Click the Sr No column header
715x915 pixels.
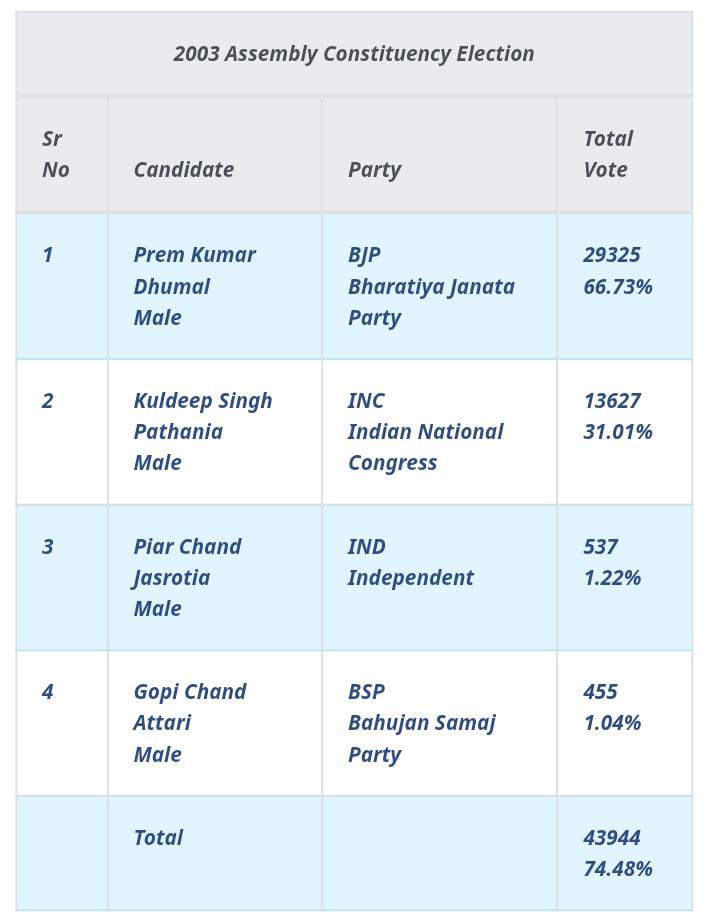click(56, 154)
